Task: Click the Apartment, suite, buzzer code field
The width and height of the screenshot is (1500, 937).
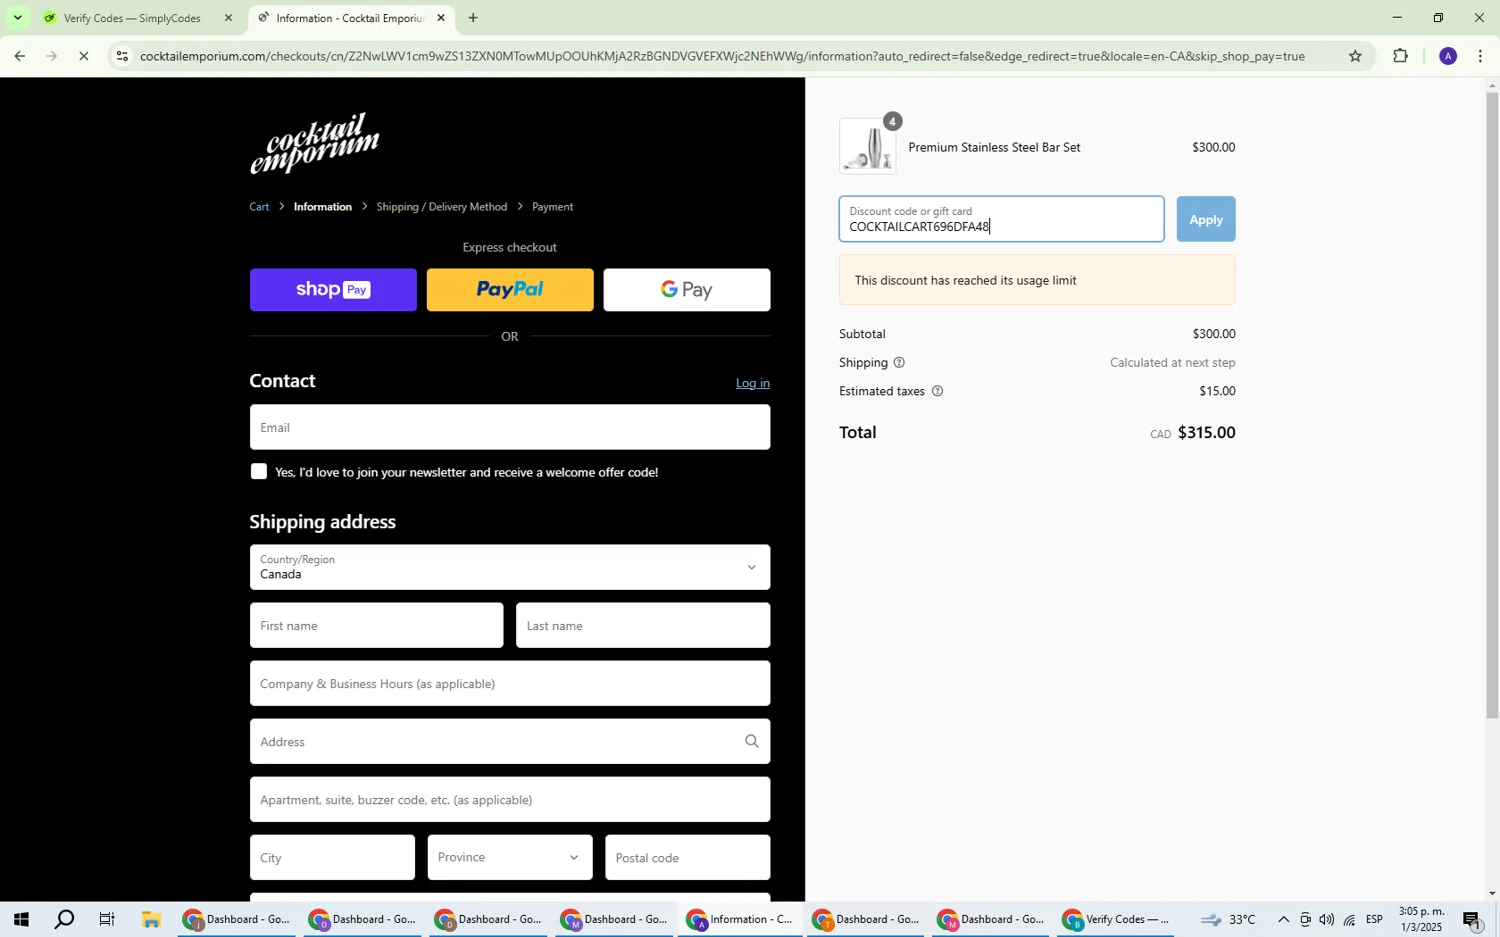Action: pos(510,800)
